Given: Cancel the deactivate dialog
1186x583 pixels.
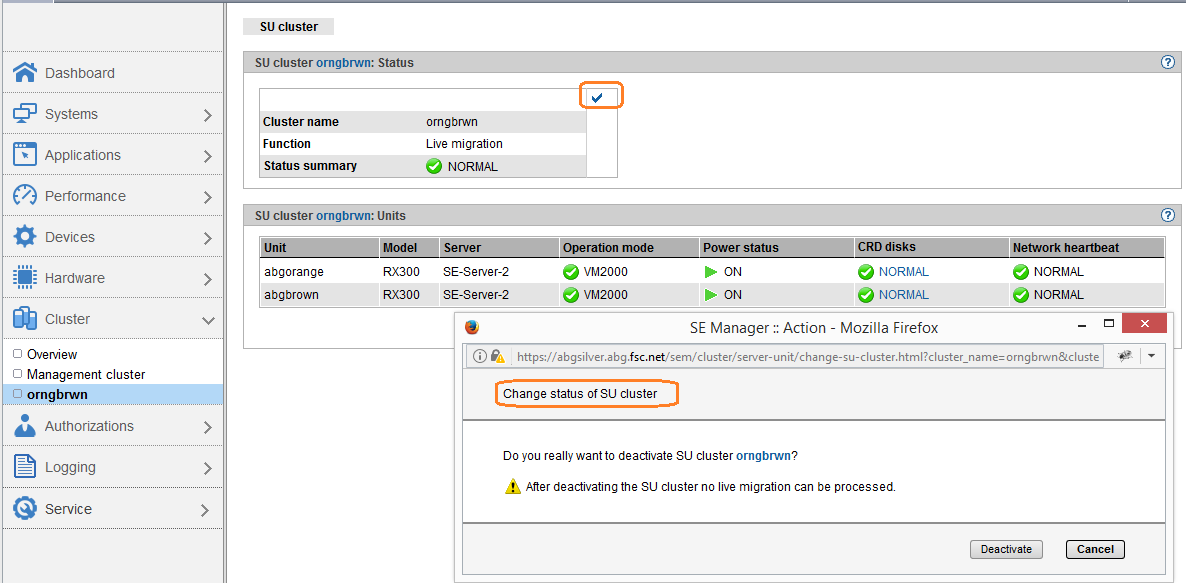Looking at the screenshot, I should [1095, 549].
